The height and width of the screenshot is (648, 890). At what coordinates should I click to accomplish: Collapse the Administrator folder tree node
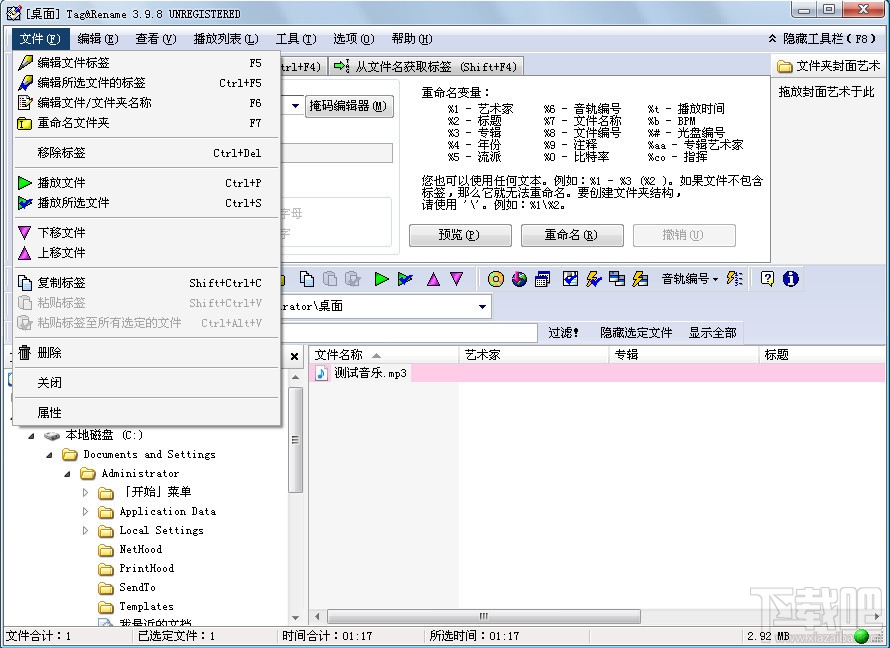coord(68,473)
